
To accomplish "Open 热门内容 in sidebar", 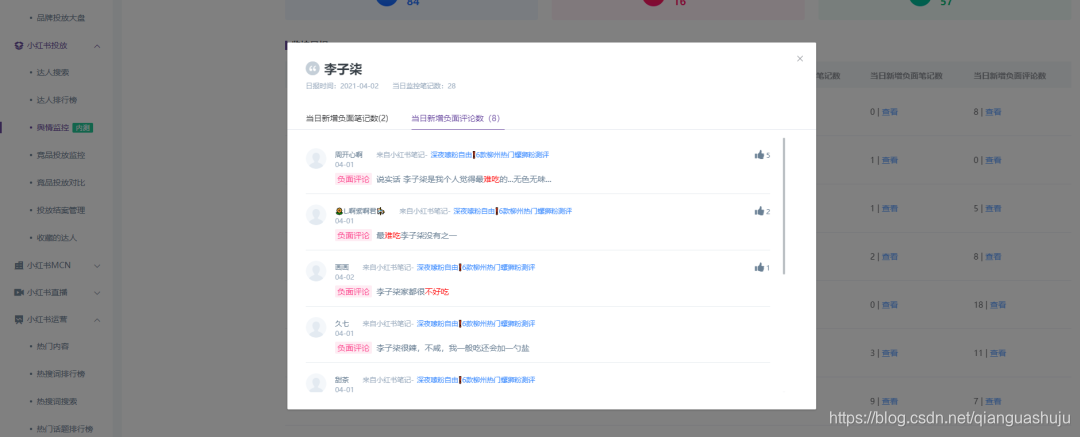I will [53, 346].
